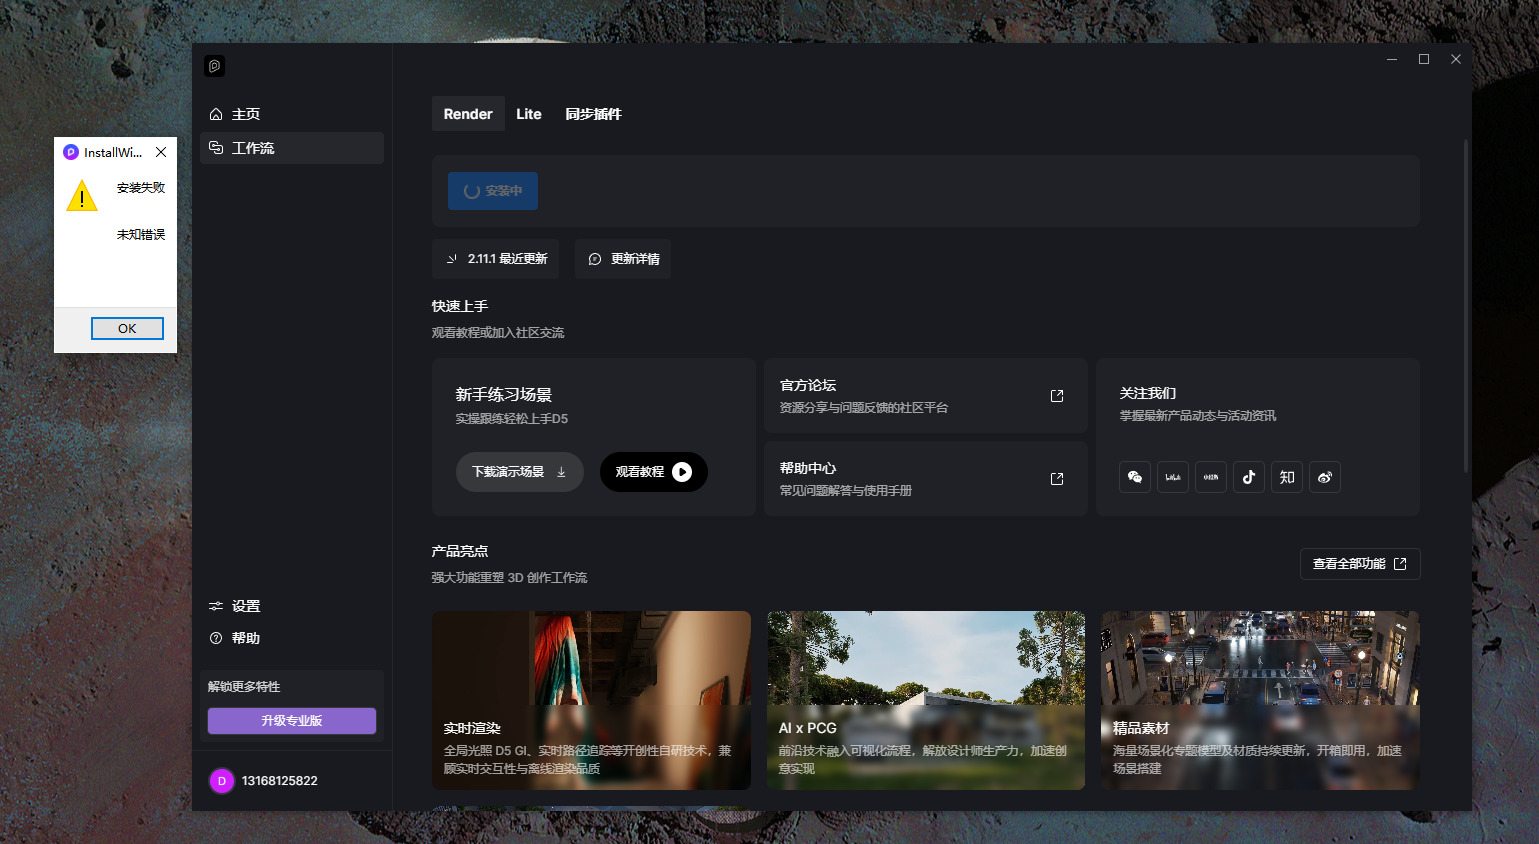Viewport: 1539px width, 844px height.
Task: Open external link icon for 帮助中心
Action: (1057, 479)
